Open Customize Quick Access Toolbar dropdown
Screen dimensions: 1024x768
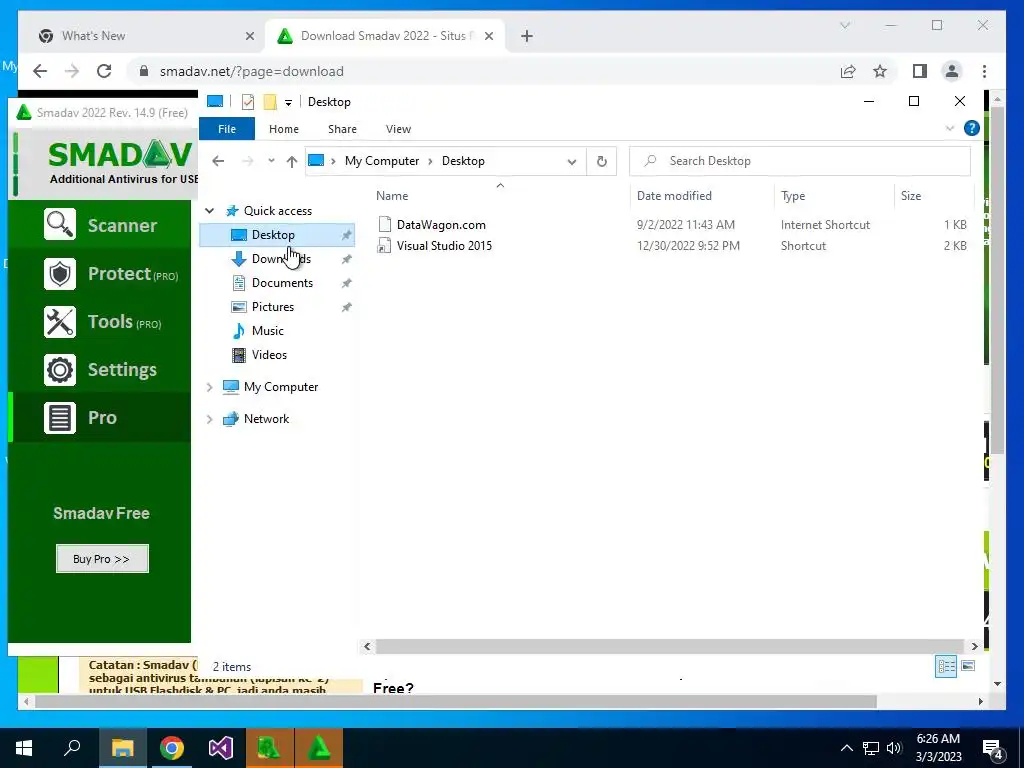click(x=288, y=103)
